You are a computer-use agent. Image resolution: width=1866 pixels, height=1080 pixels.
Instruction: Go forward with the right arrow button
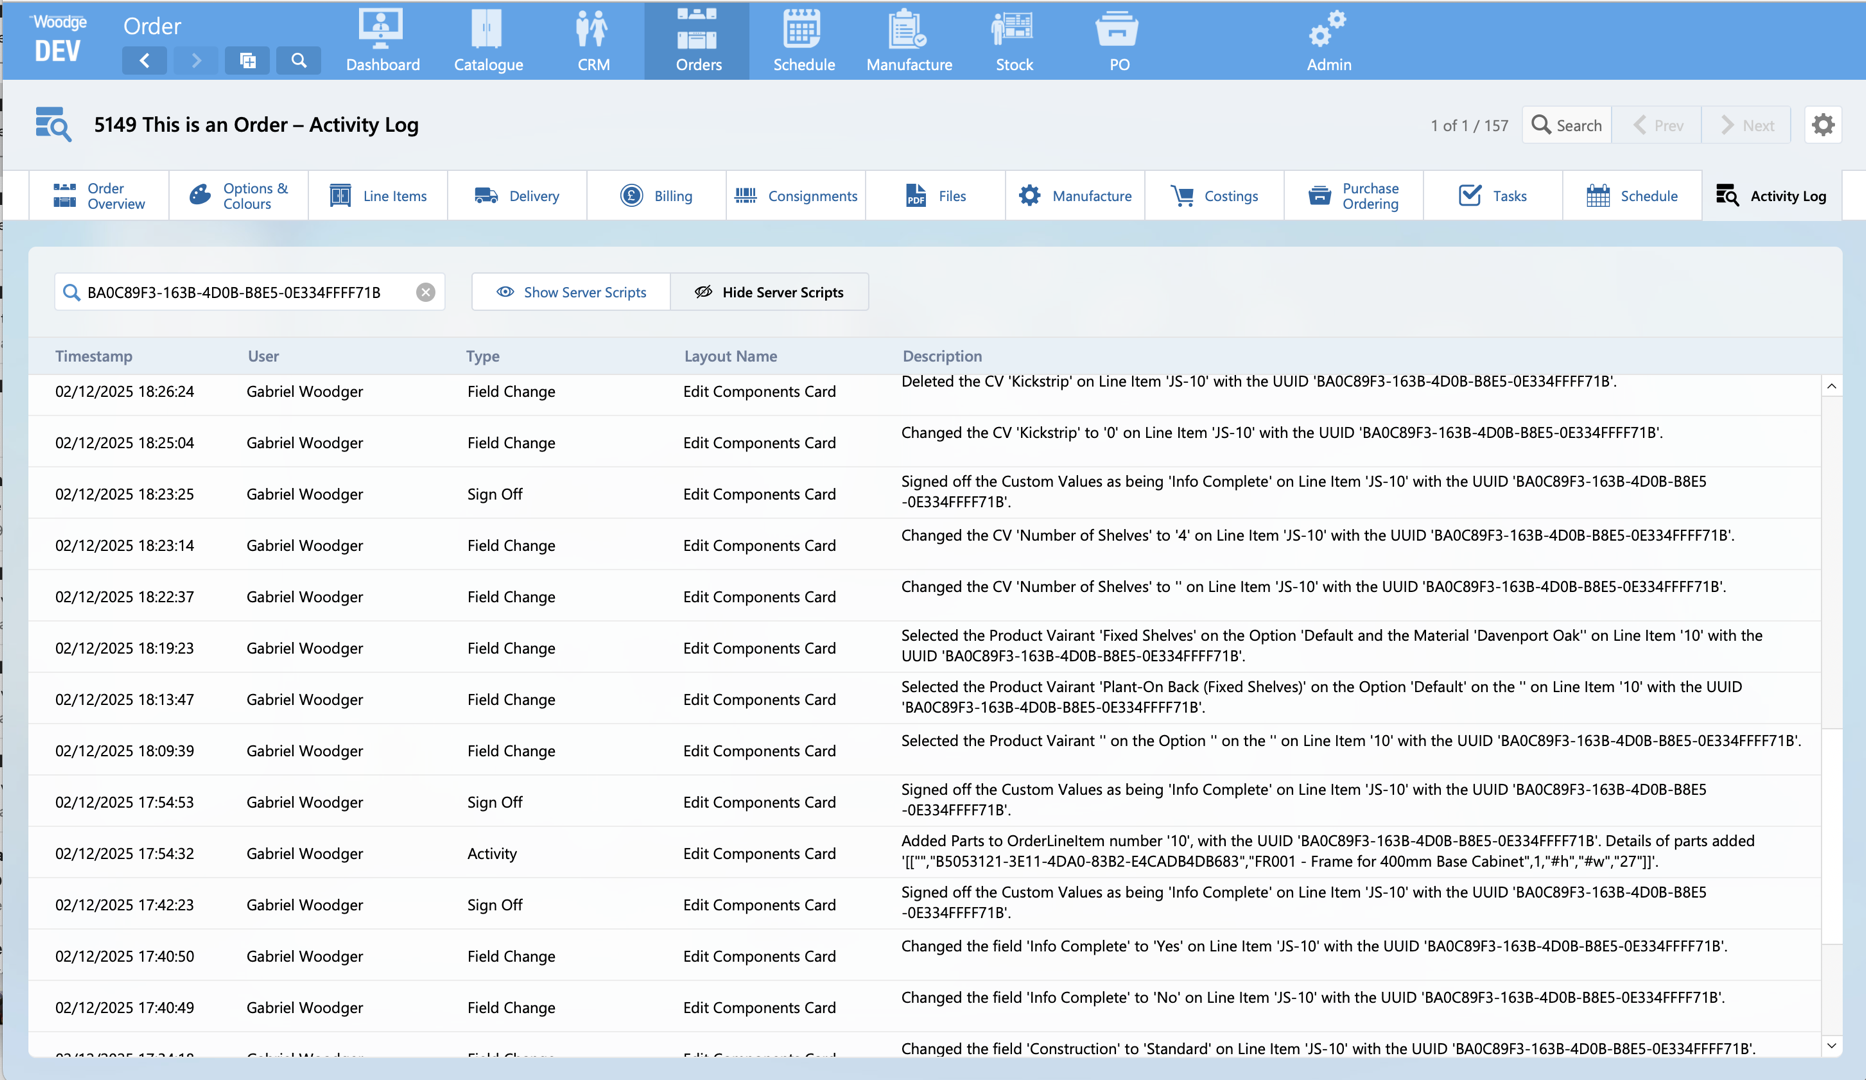point(196,61)
